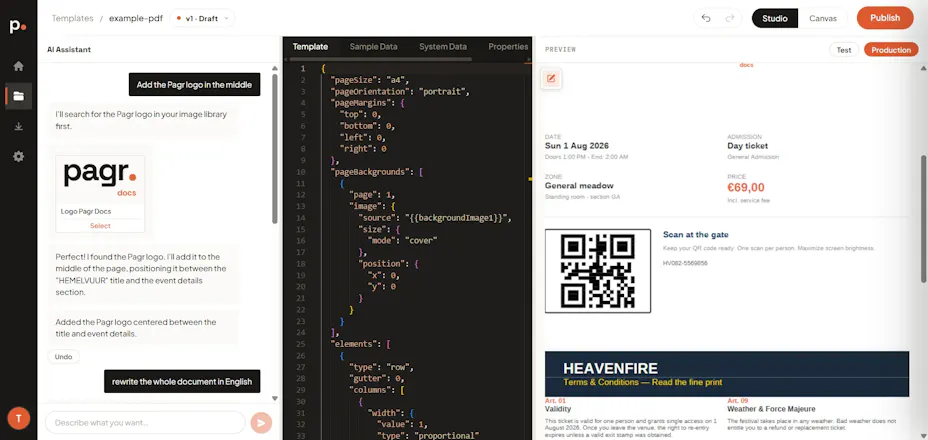This screenshot has width=928, height=440.
Task: Click the chat scroll-down arrow
Action: [x=275, y=399]
